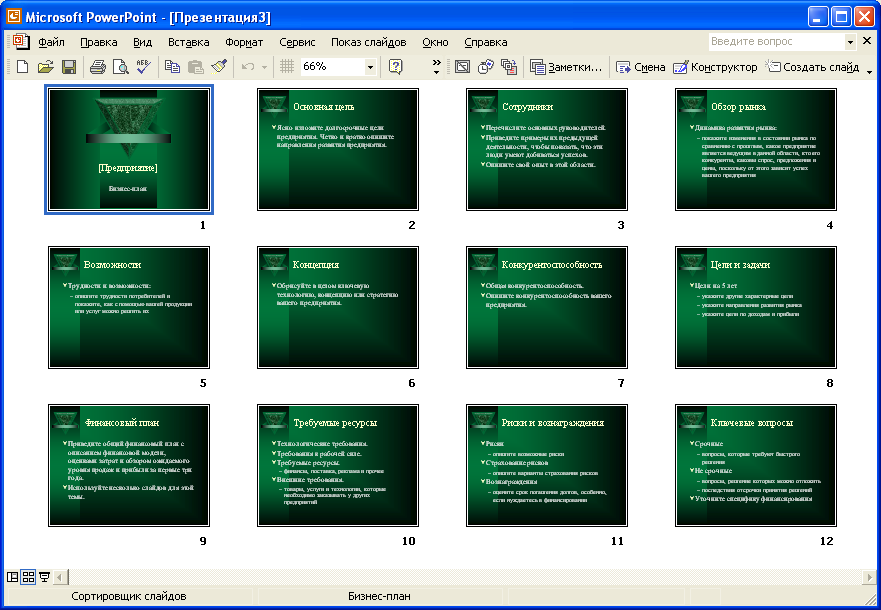Select slide 6 Концепция thumbnail
Image resolution: width=881 pixels, height=610 pixels.
point(338,307)
